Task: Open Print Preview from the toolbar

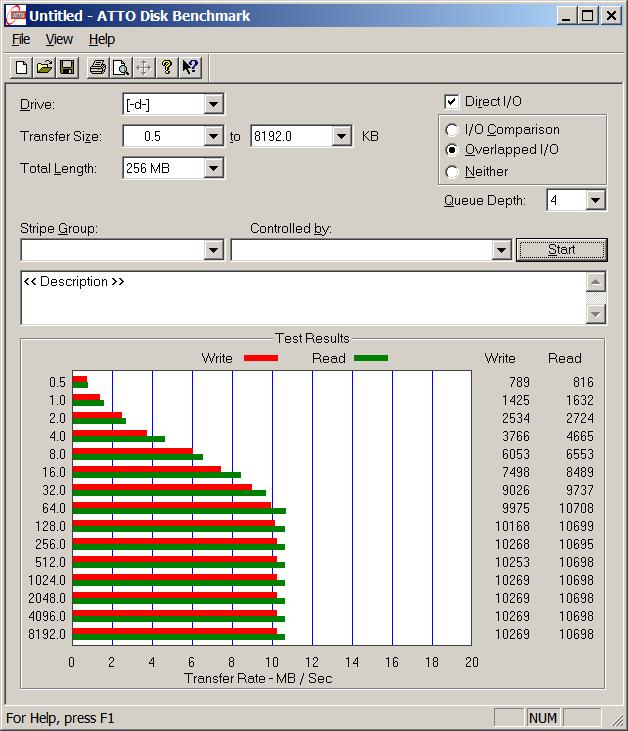Action: tap(120, 67)
